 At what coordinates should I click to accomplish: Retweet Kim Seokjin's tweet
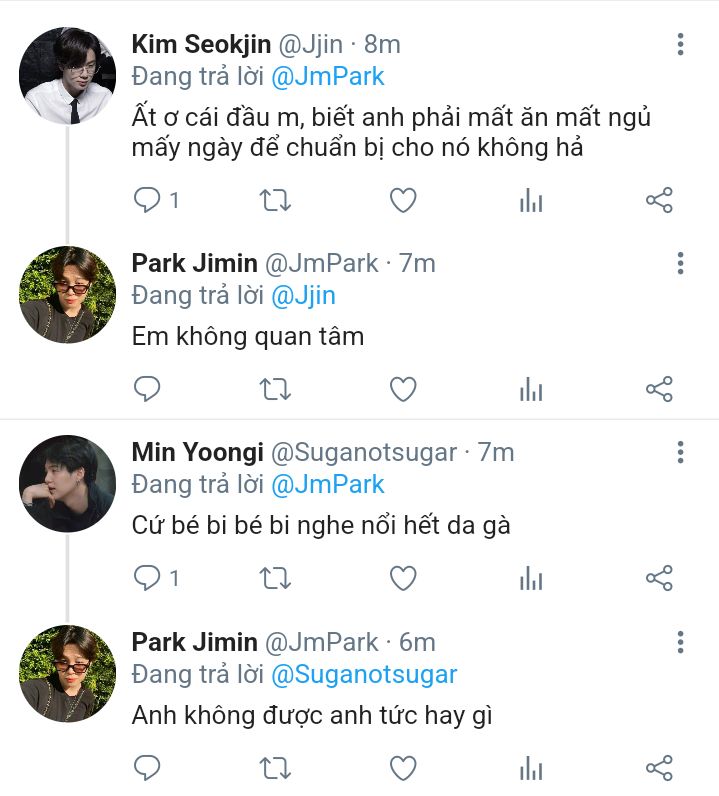(275, 200)
